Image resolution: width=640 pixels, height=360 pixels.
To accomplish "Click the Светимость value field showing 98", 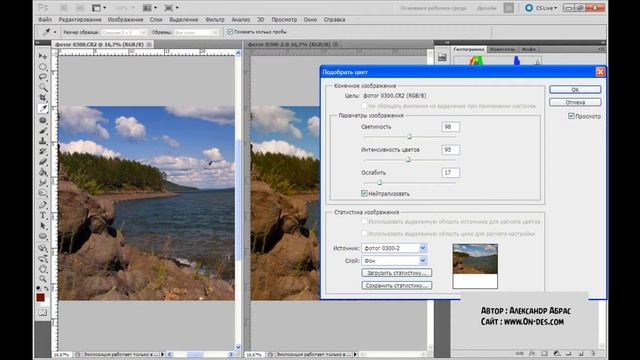I will tap(450, 127).
